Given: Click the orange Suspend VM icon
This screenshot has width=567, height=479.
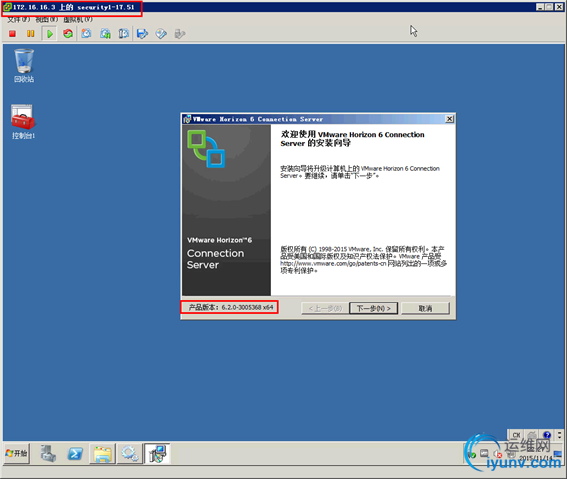Looking at the screenshot, I should [x=31, y=34].
